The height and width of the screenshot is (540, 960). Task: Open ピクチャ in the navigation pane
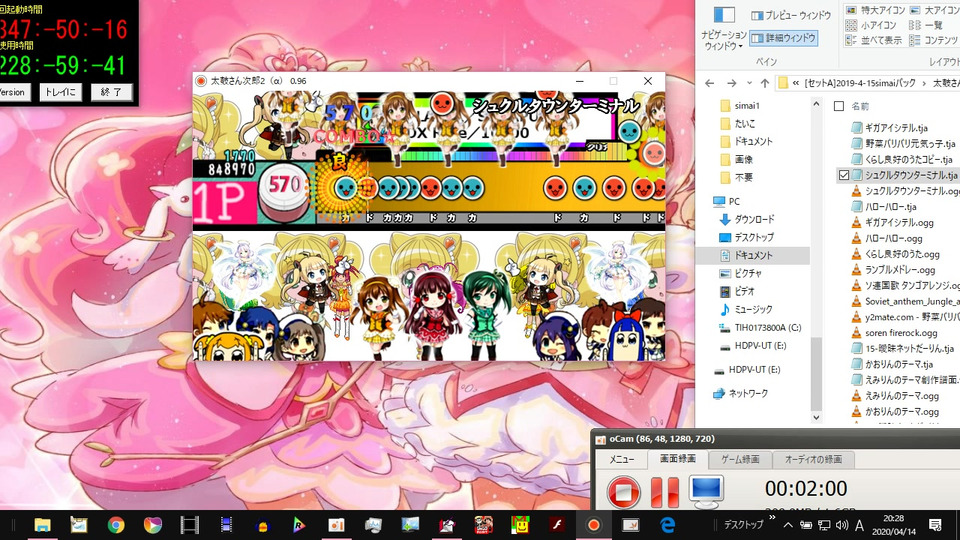[747, 274]
